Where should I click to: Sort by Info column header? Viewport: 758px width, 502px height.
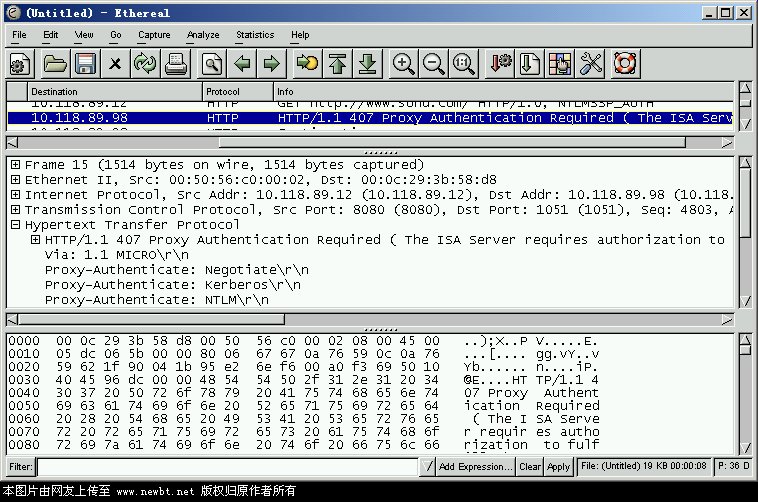pyautogui.click(x=503, y=91)
